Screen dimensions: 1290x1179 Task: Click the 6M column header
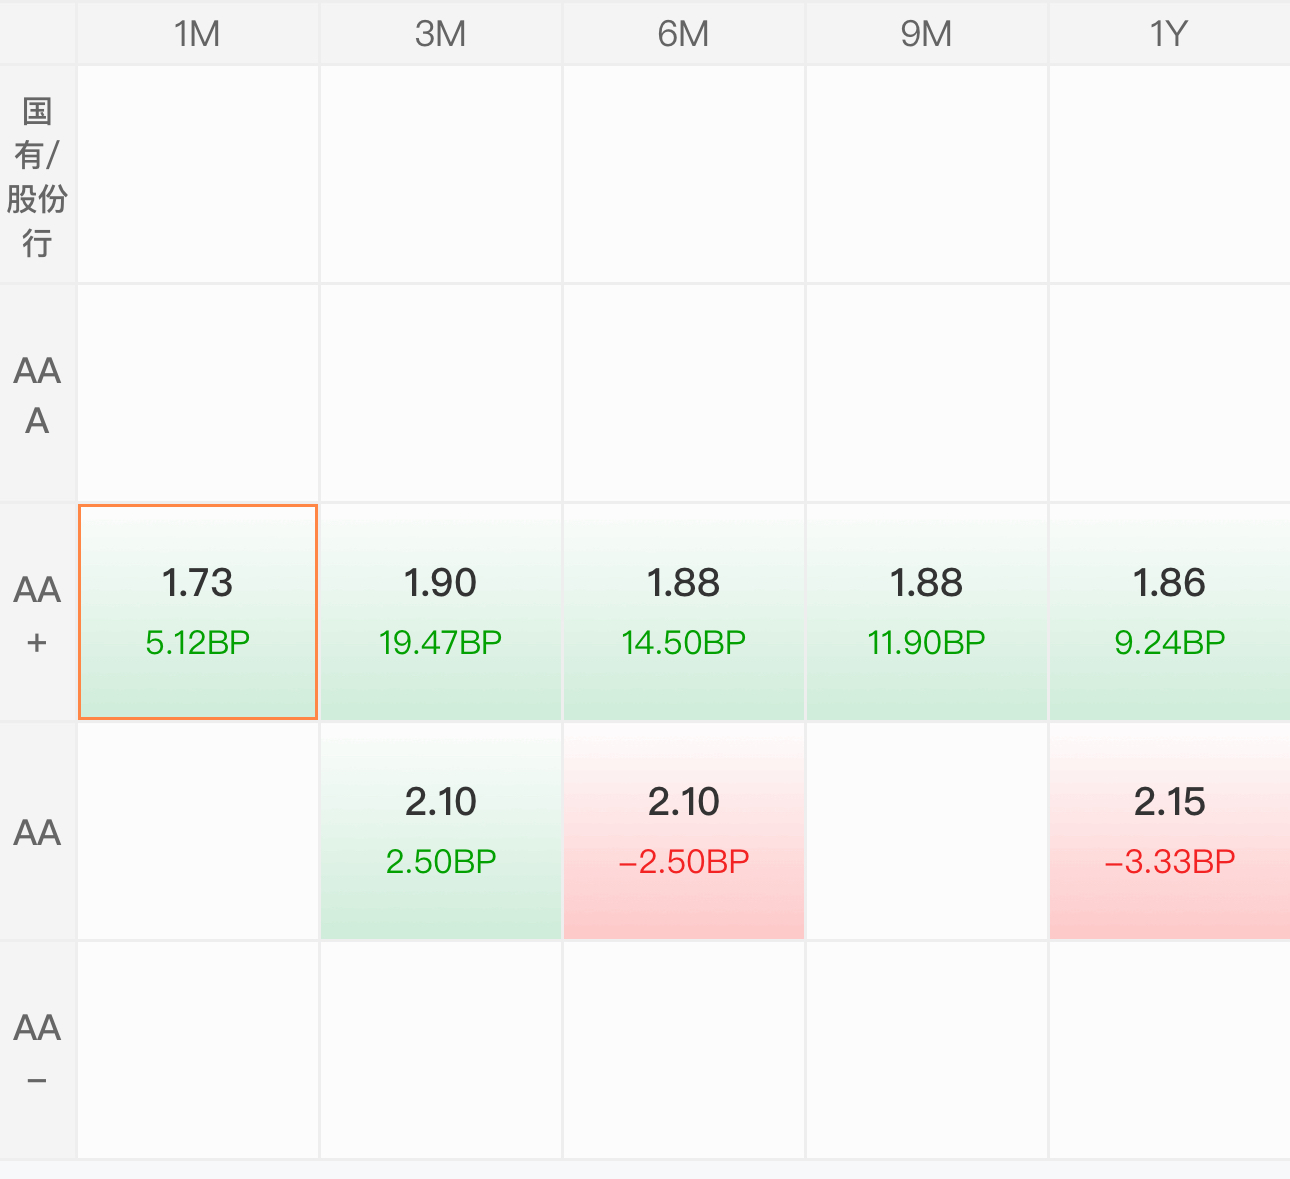pyautogui.click(x=683, y=34)
